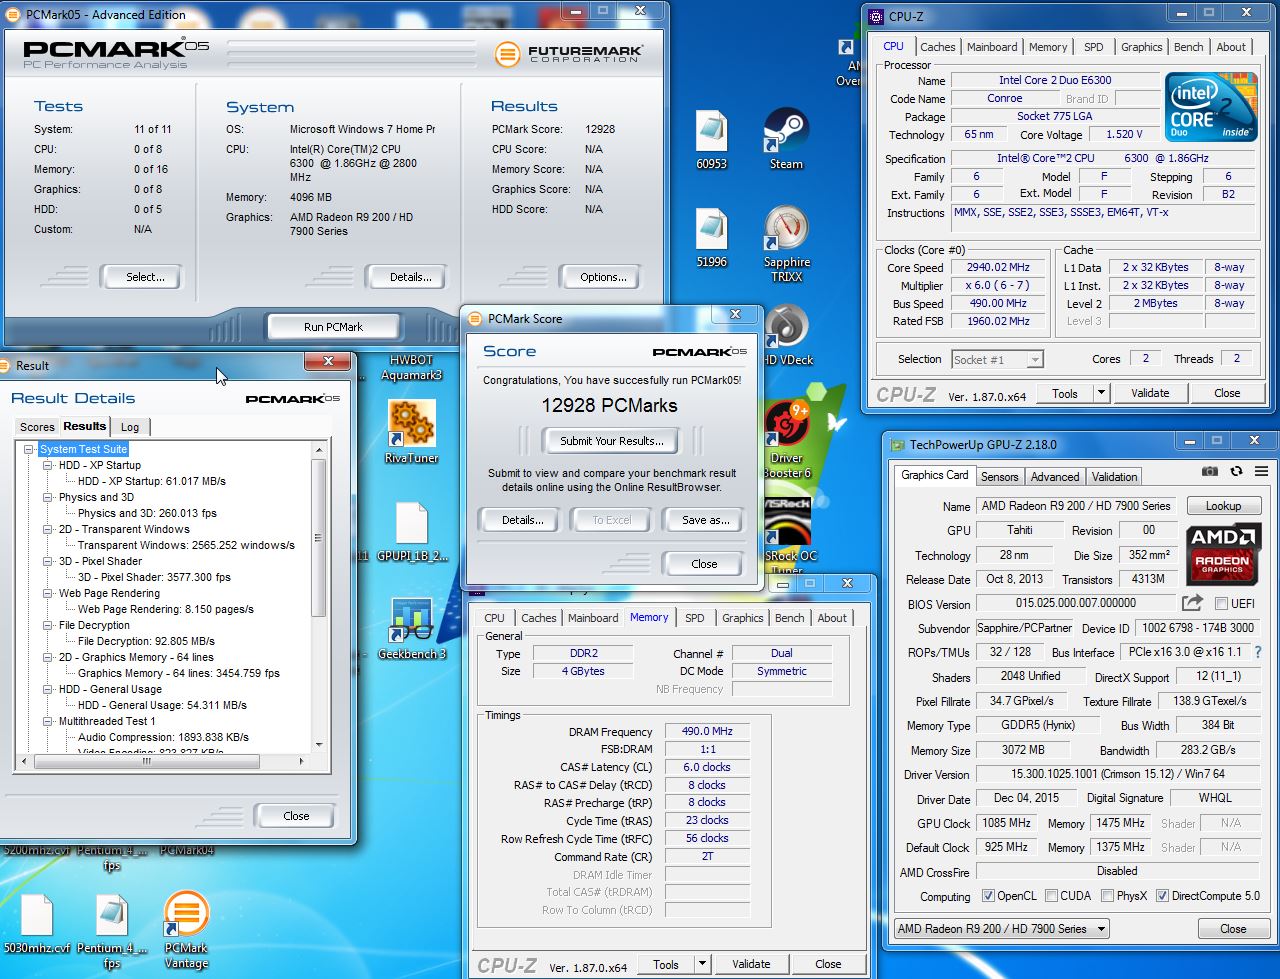Click the Save as button
This screenshot has height=979, width=1280.
(705, 520)
